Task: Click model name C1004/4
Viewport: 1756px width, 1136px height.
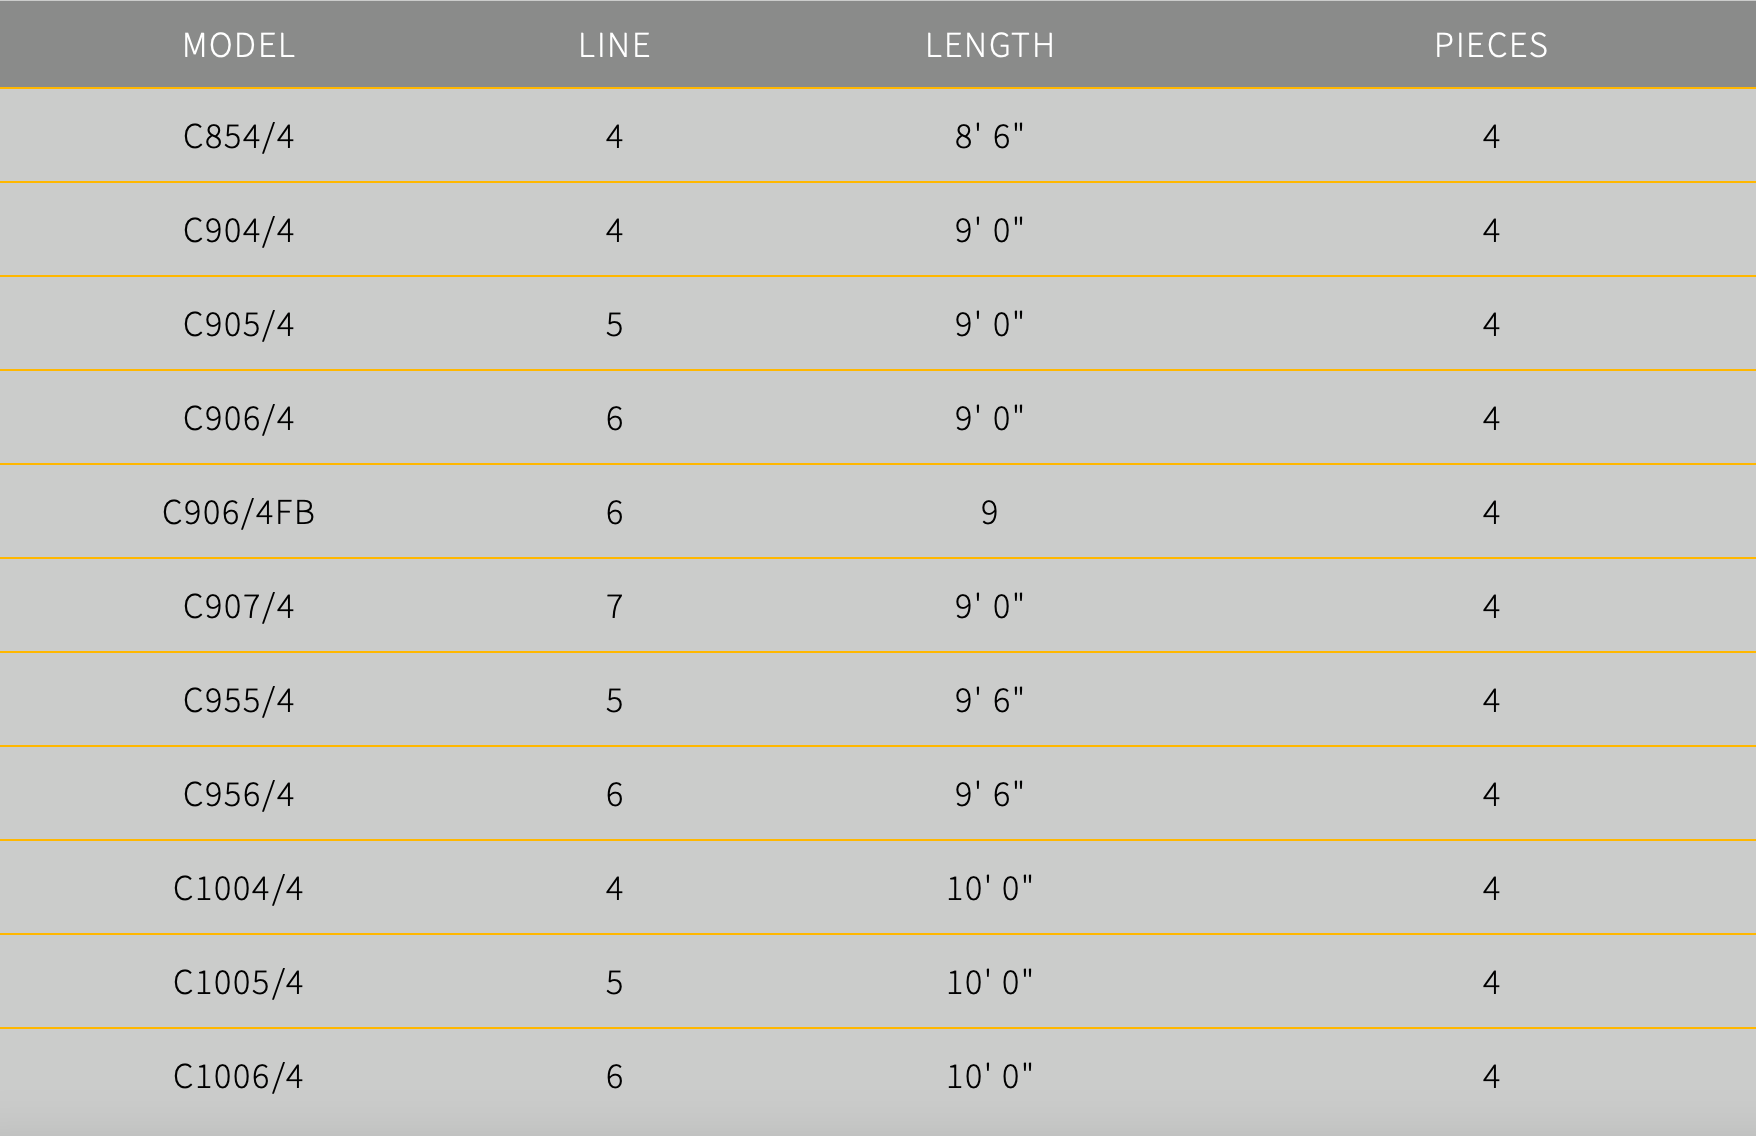Action: click(x=239, y=888)
